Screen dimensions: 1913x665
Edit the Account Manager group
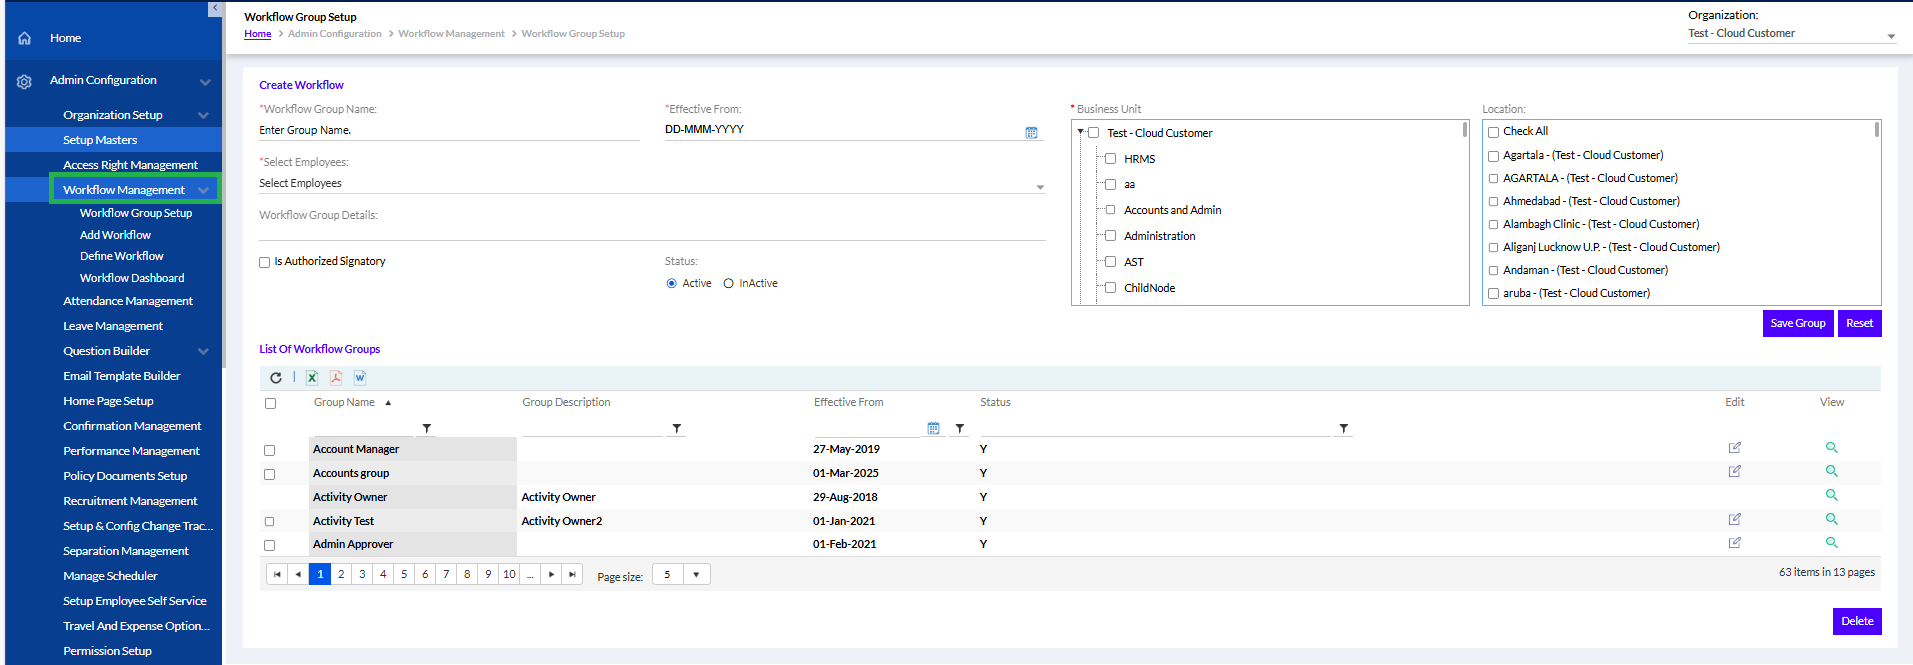pos(1735,448)
